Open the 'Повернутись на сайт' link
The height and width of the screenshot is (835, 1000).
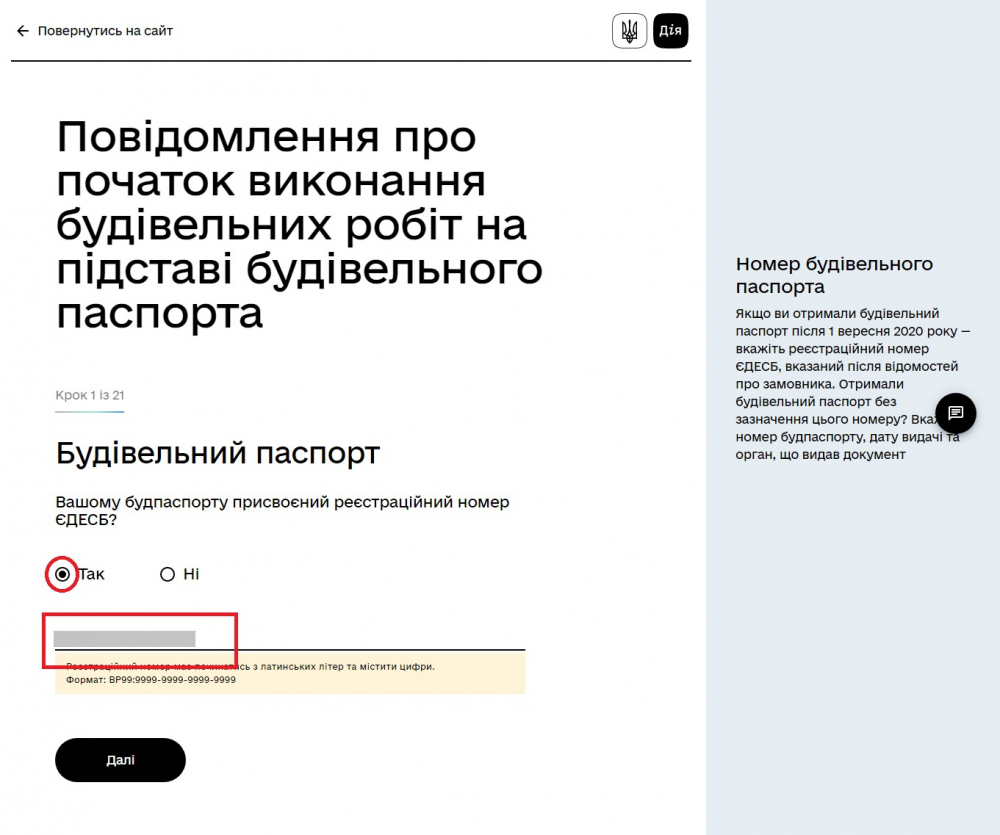click(x=105, y=31)
